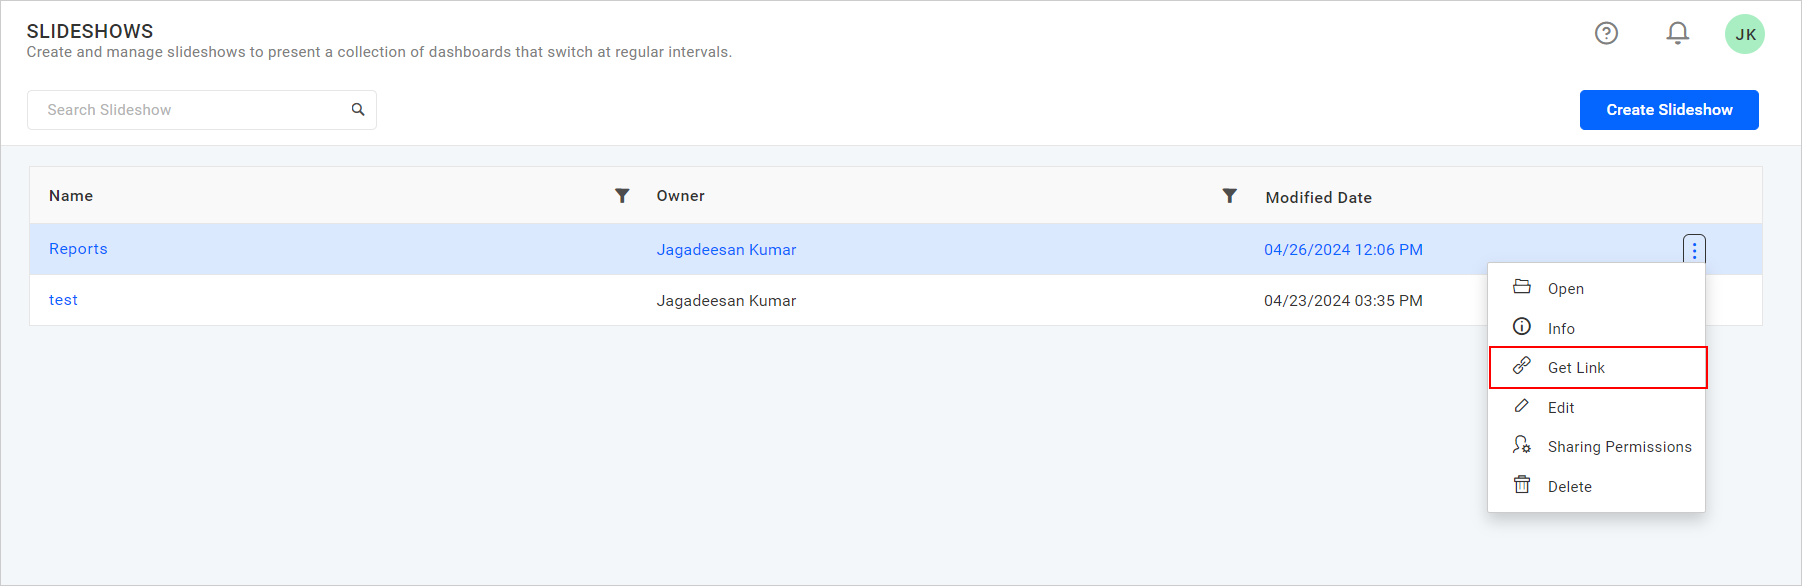The width and height of the screenshot is (1802, 586).
Task: Open the notifications bell
Action: tap(1678, 33)
